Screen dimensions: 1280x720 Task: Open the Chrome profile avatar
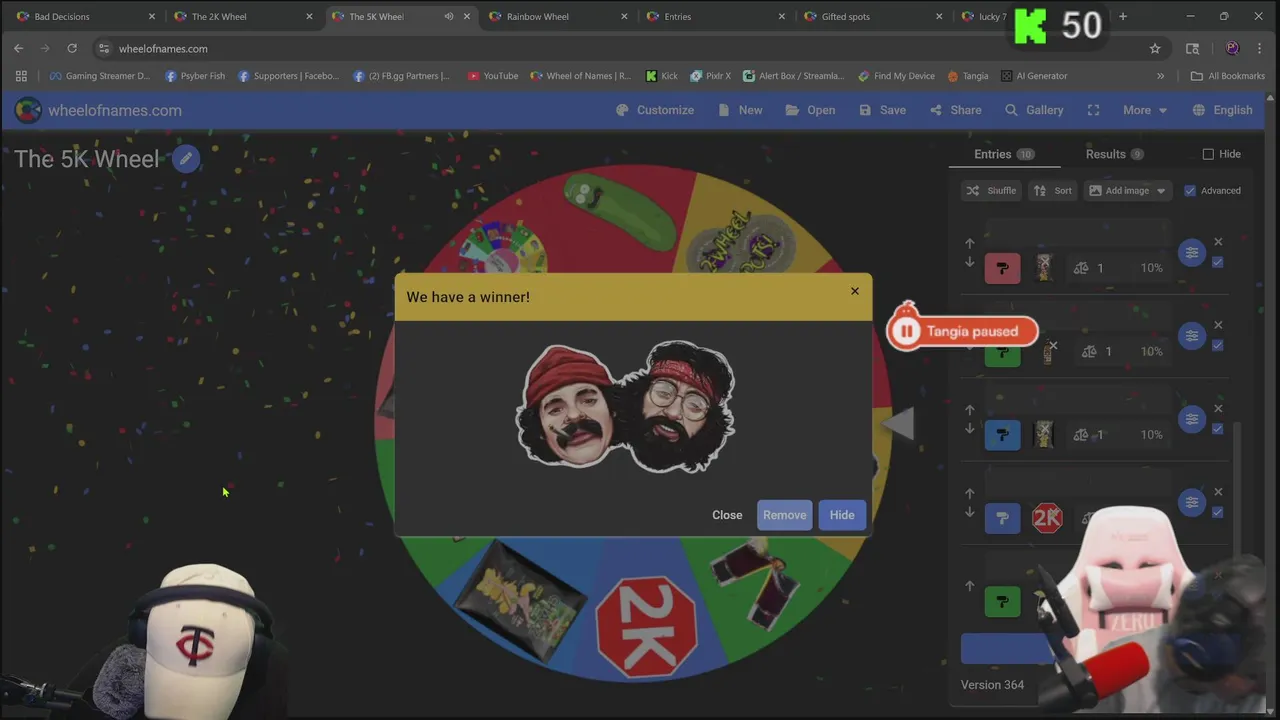pyautogui.click(x=1232, y=48)
